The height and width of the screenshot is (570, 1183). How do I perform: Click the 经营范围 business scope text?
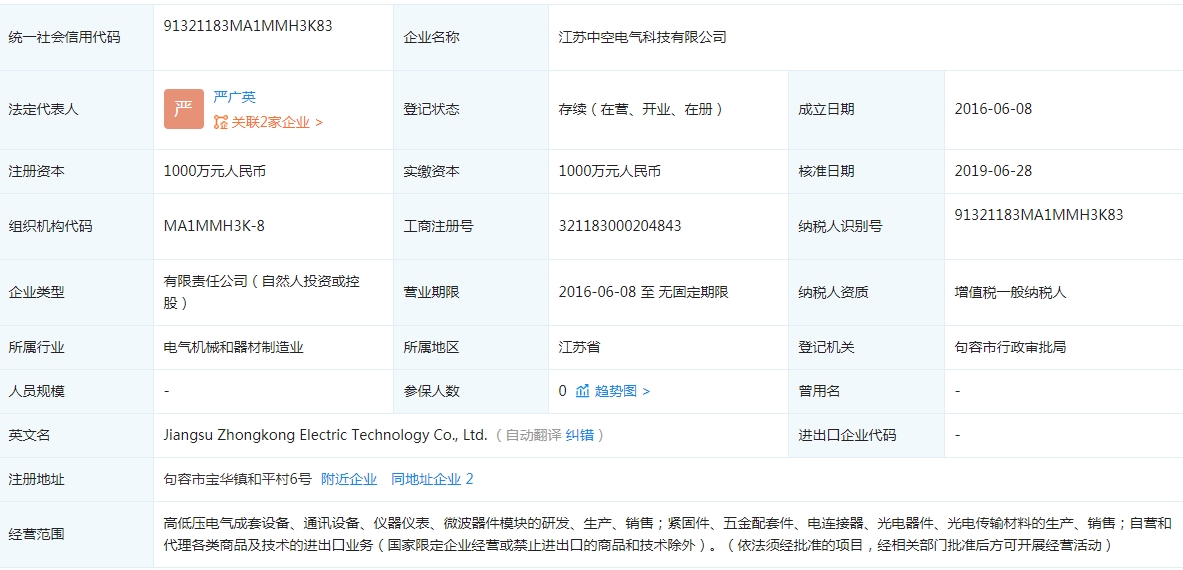[x=660, y=534]
